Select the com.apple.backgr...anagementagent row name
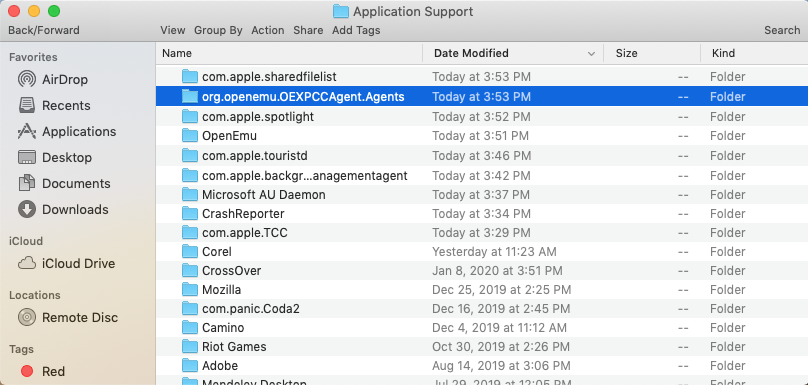This screenshot has width=808, height=385. pyautogui.click(x=305, y=176)
